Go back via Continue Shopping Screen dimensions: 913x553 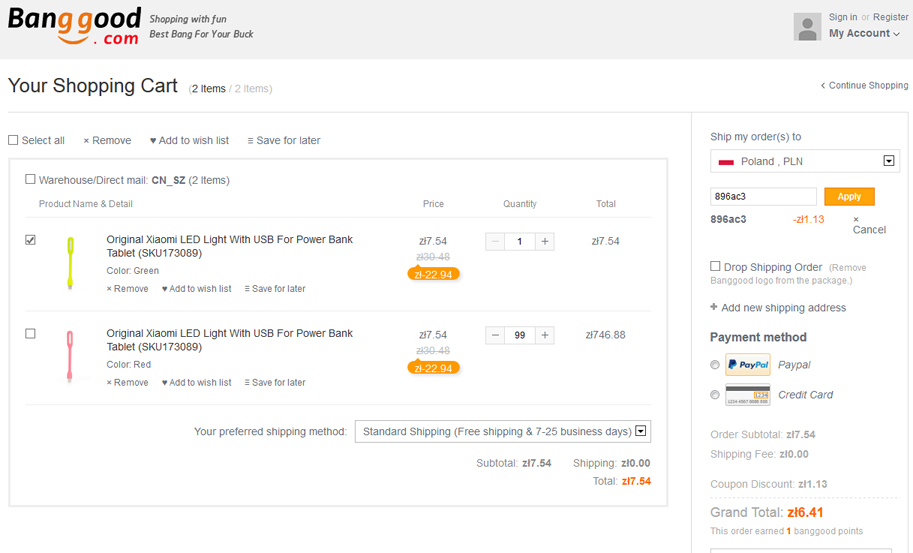[864, 86]
